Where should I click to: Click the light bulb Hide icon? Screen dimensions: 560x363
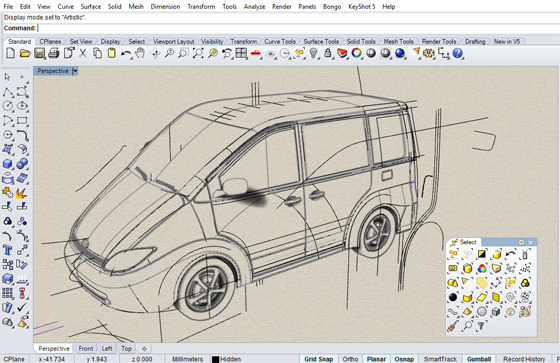(x=313, y=54)
